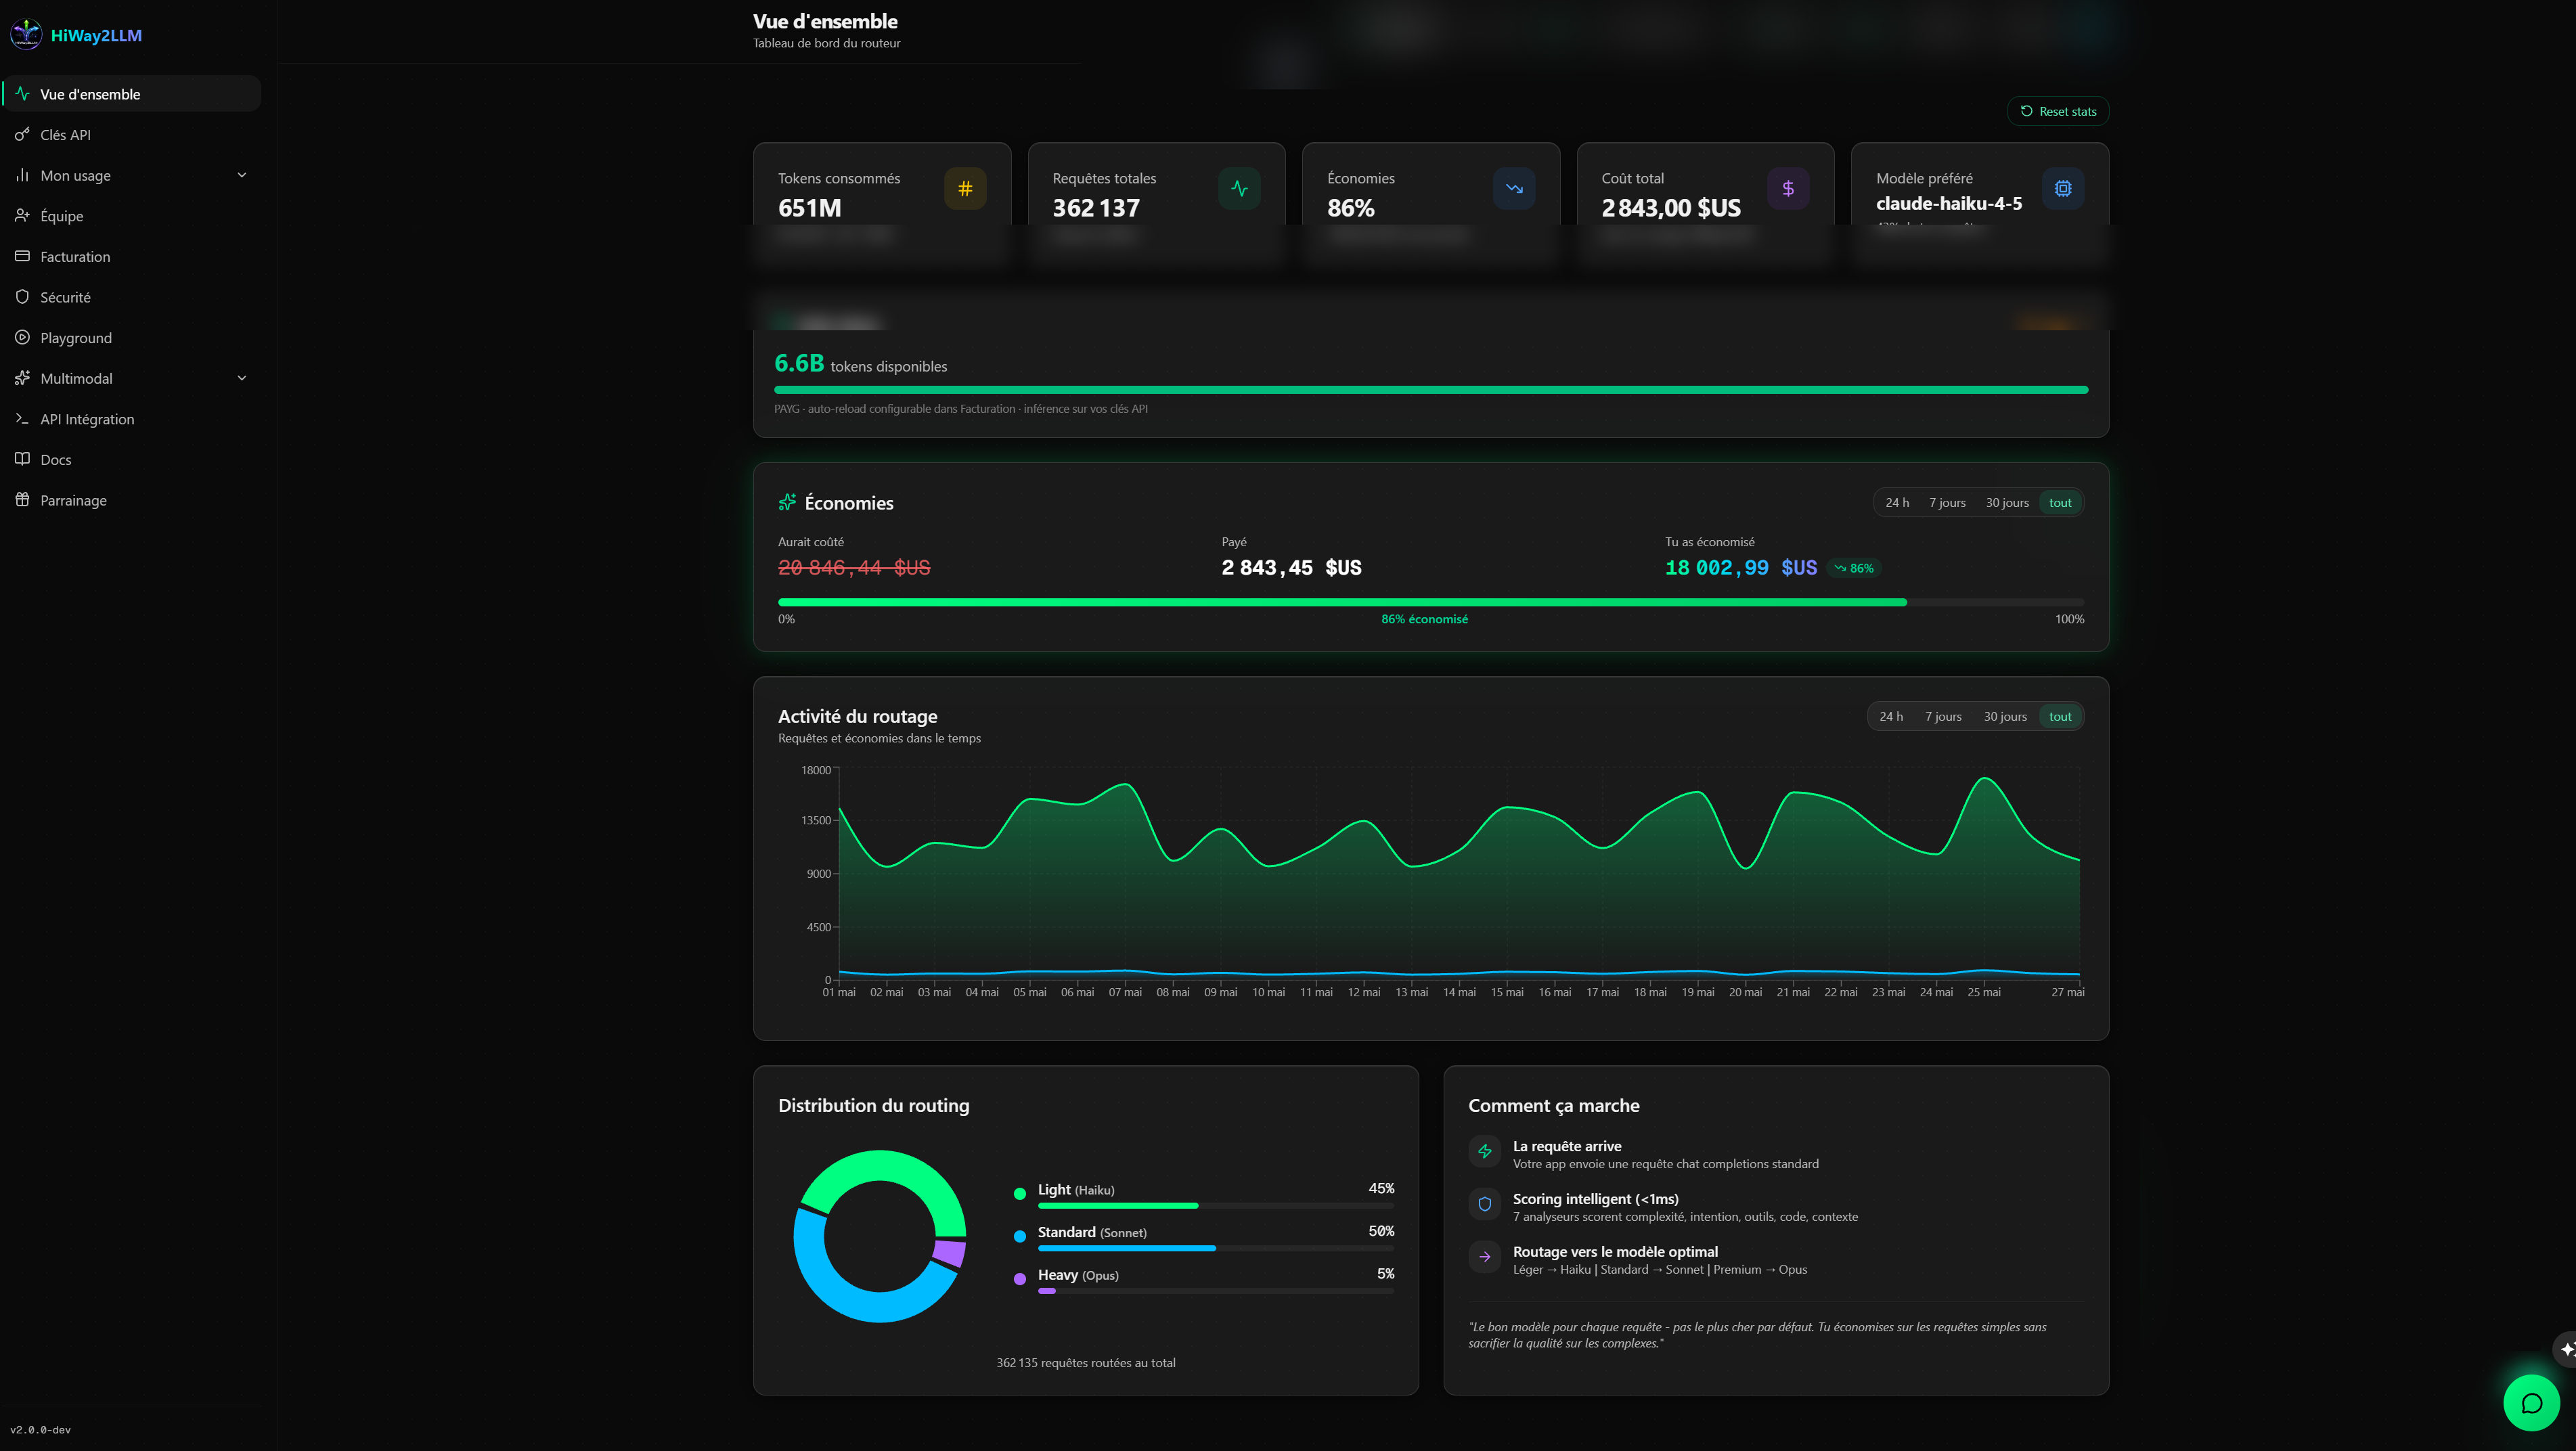Select 24 h in Économies card
This screenshot has width=2576, height=1451.
(x=1897, y=503)
